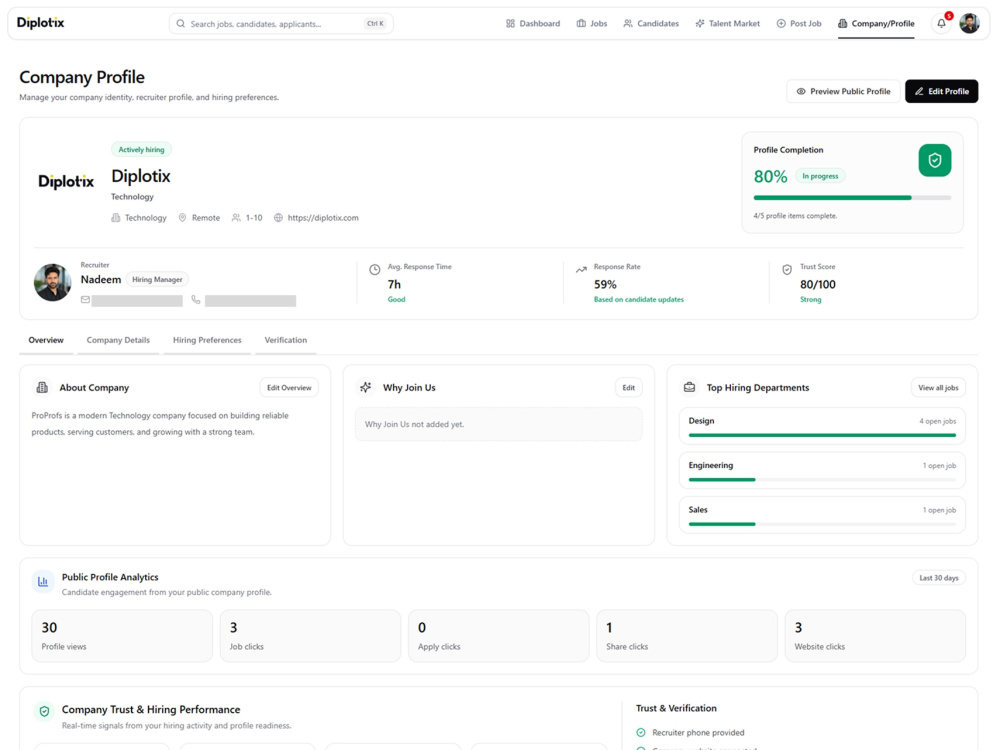Screen dimensions: 1000x750
Task: Click the Why Join Us sparkle icon
Action: point(365,387)
